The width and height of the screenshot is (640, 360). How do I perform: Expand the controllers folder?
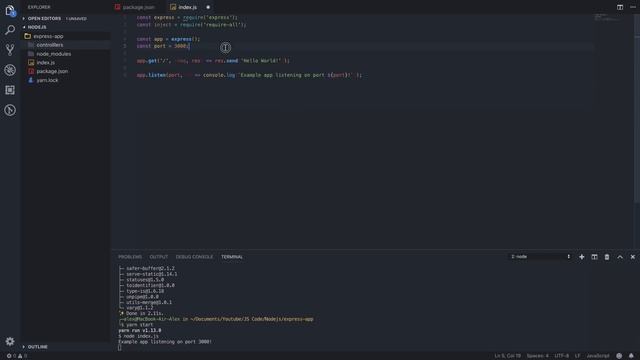[50, 45]
